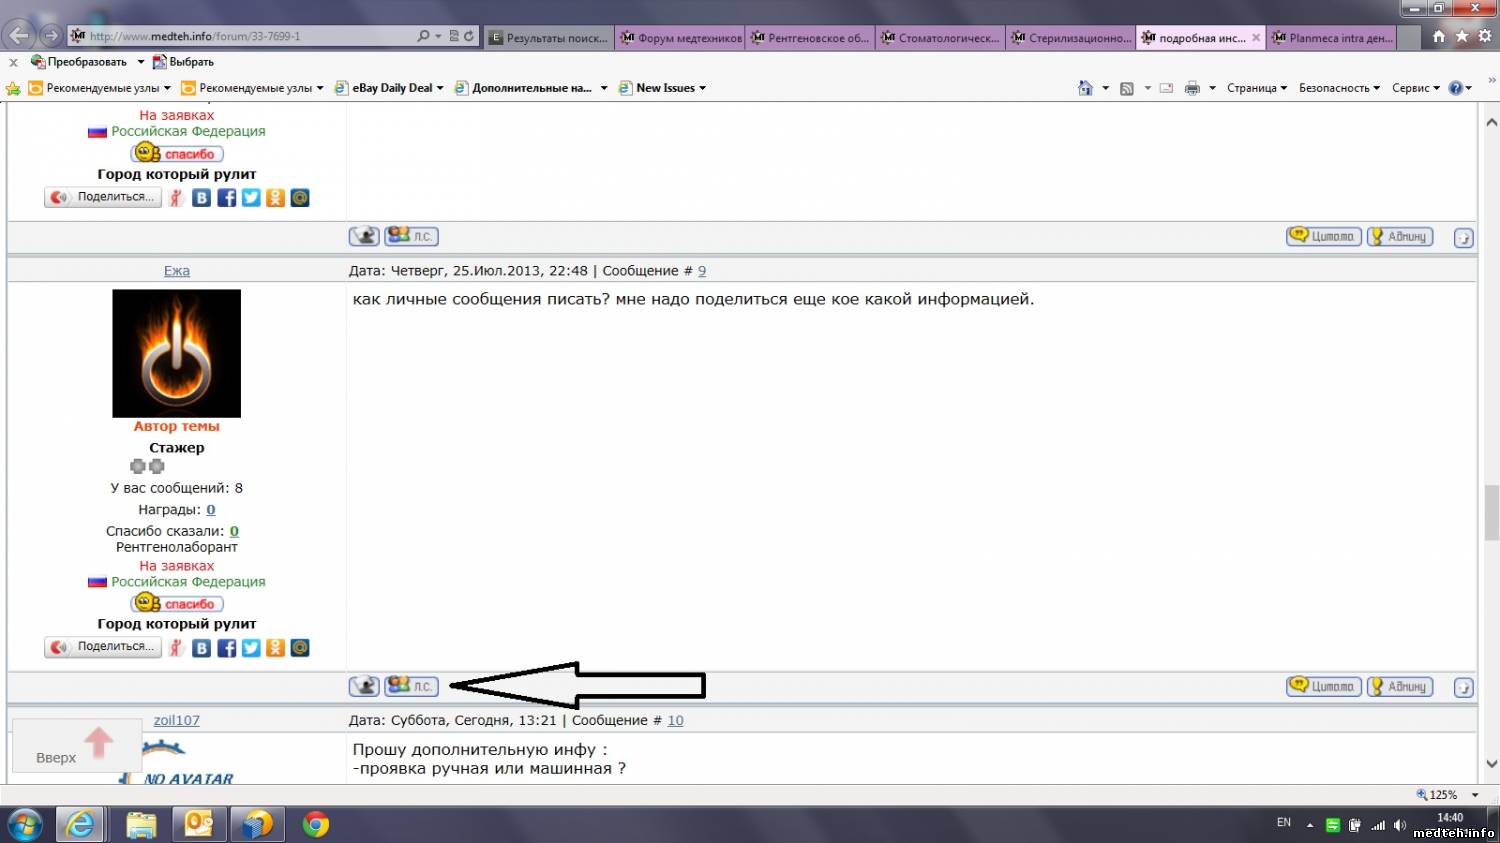The height and width of the screenshot is (843, 1500).
Task: Open the zoil107 username link
Action: pos(176,720)
